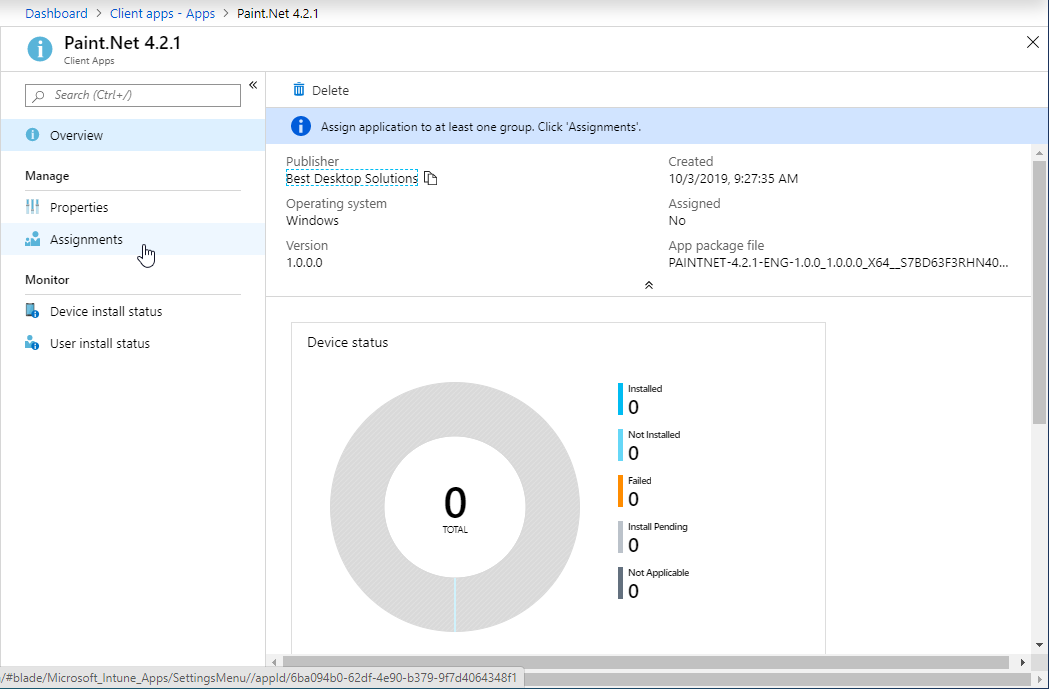Close the Paint.Net 4.2.1 blade
1049x689 pixels.
[1033, 42]
